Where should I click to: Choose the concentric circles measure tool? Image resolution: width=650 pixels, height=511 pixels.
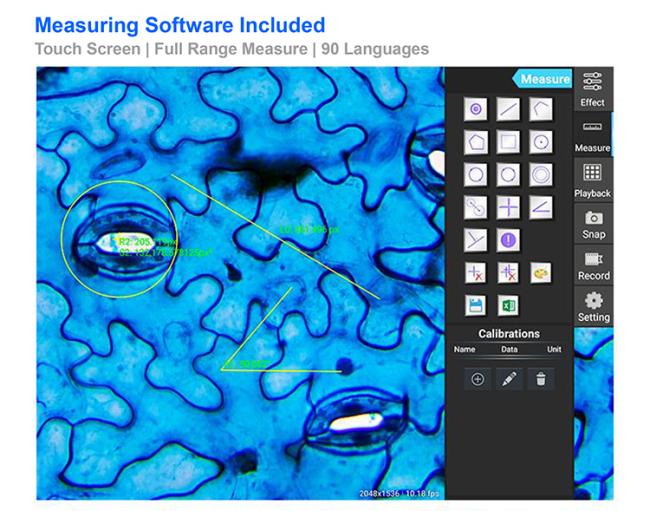pyautogui.click(x=540, y=174)
